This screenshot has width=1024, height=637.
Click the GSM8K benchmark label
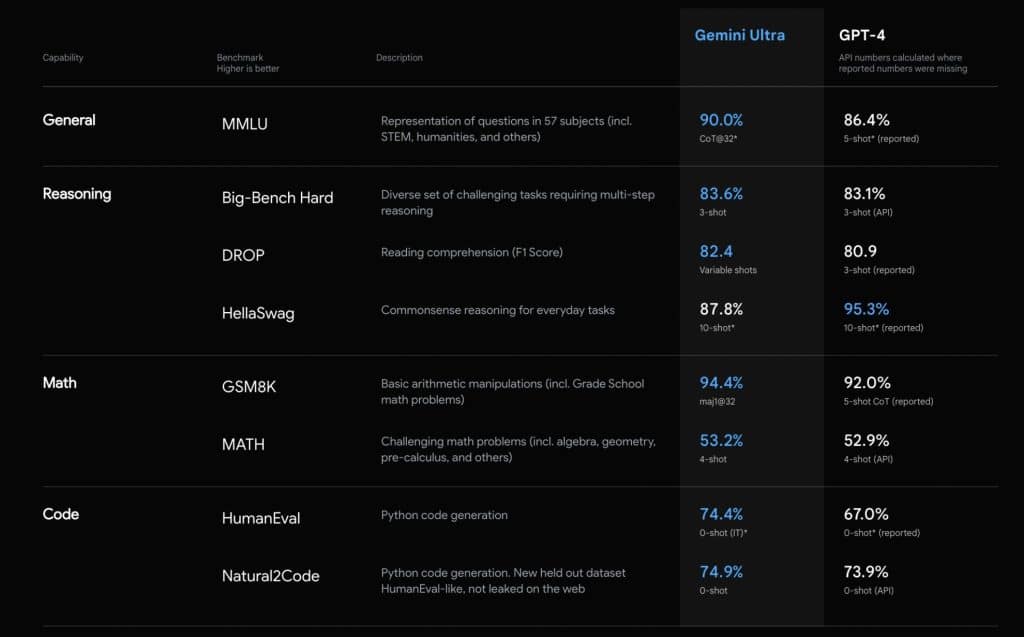tap(248, 387)
